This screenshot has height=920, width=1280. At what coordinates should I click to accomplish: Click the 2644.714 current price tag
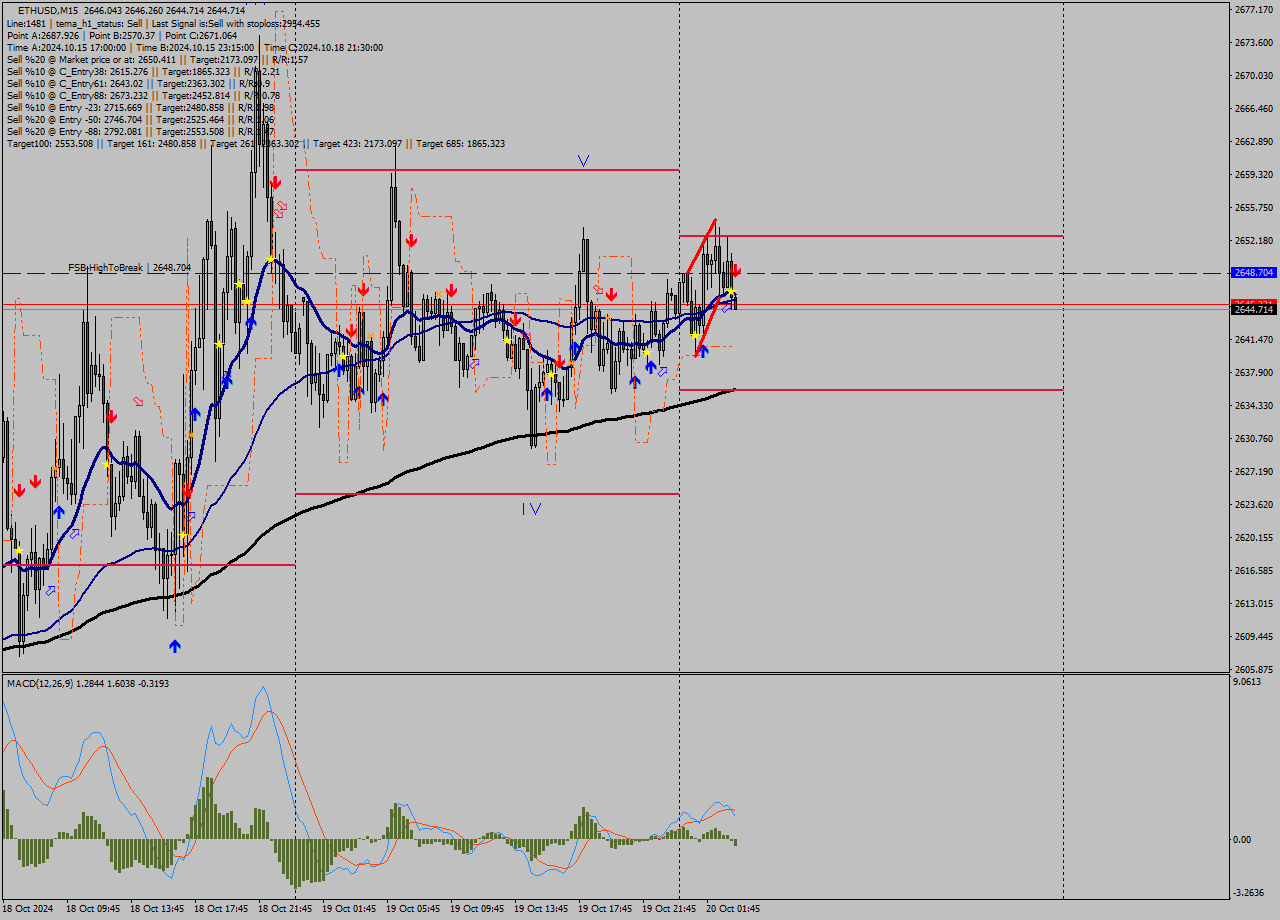1253,309
